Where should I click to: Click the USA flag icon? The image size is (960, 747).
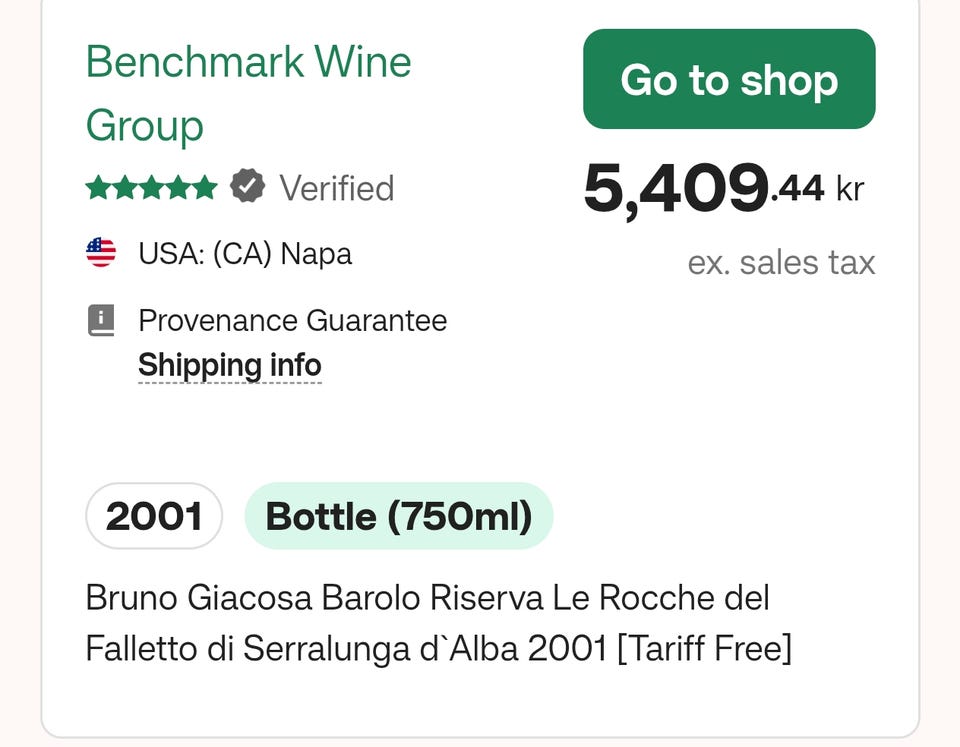(101, 253)
